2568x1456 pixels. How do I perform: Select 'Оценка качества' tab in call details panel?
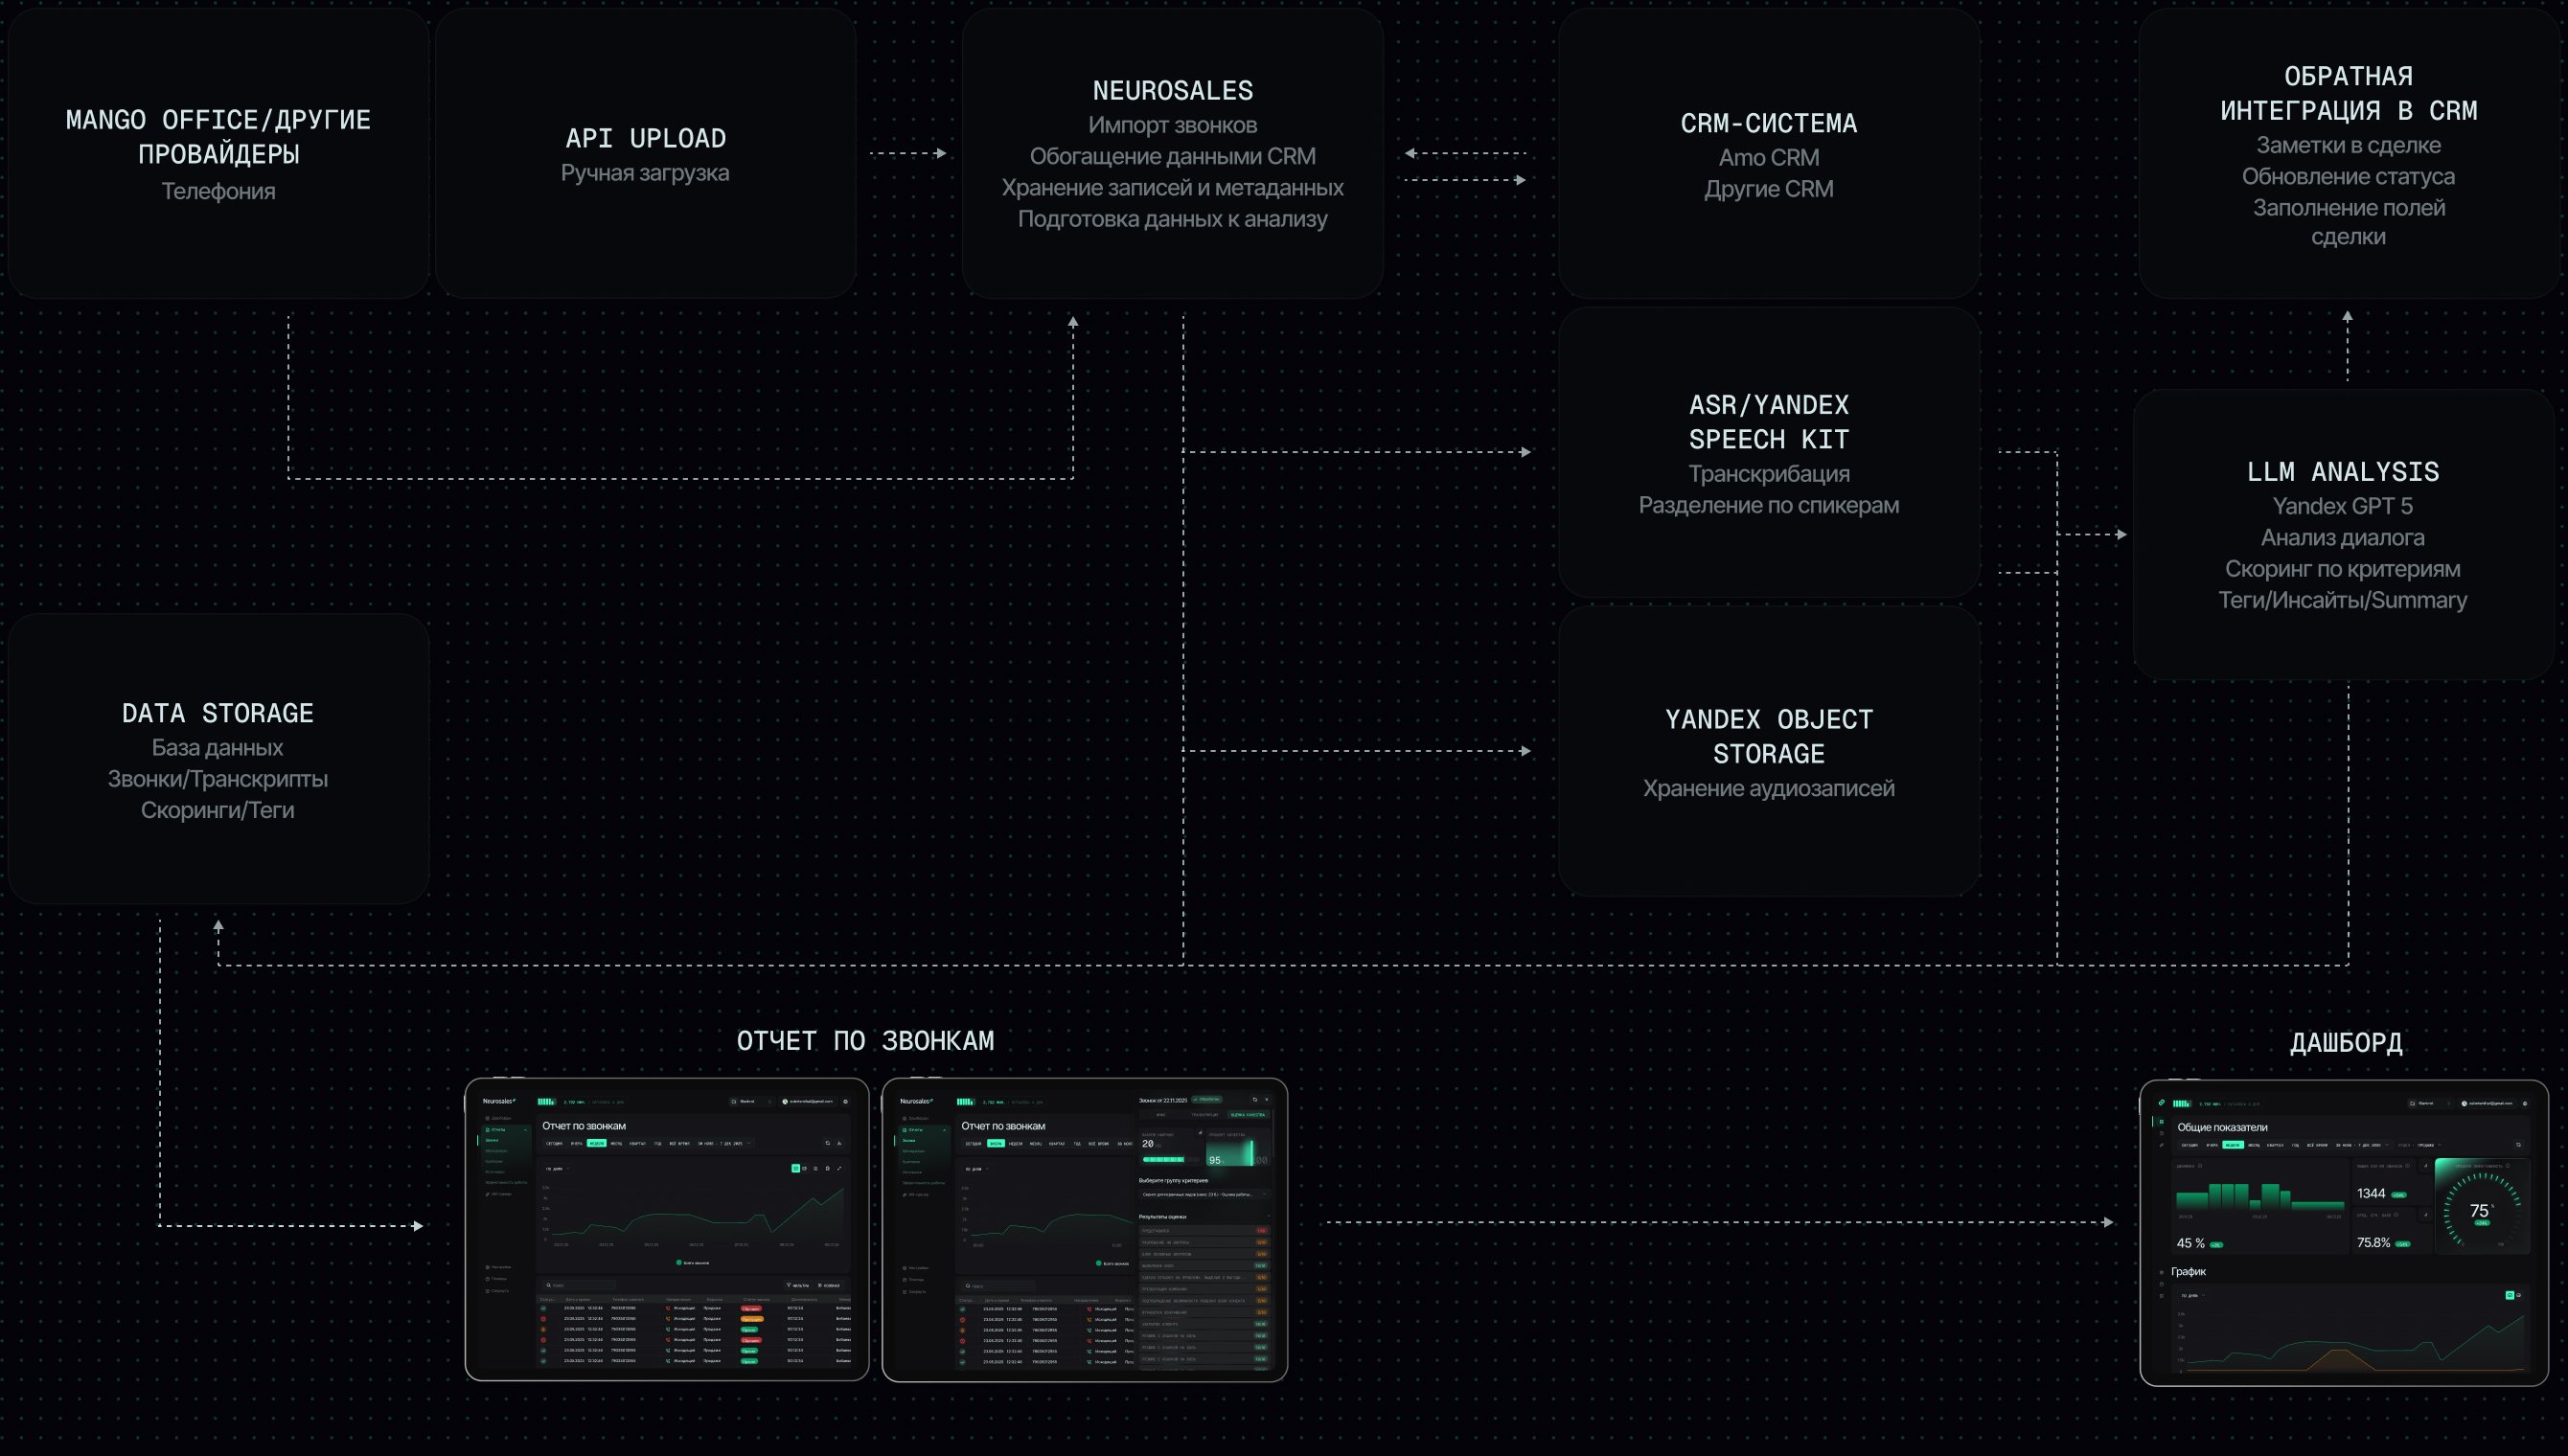(1247, 1115)
